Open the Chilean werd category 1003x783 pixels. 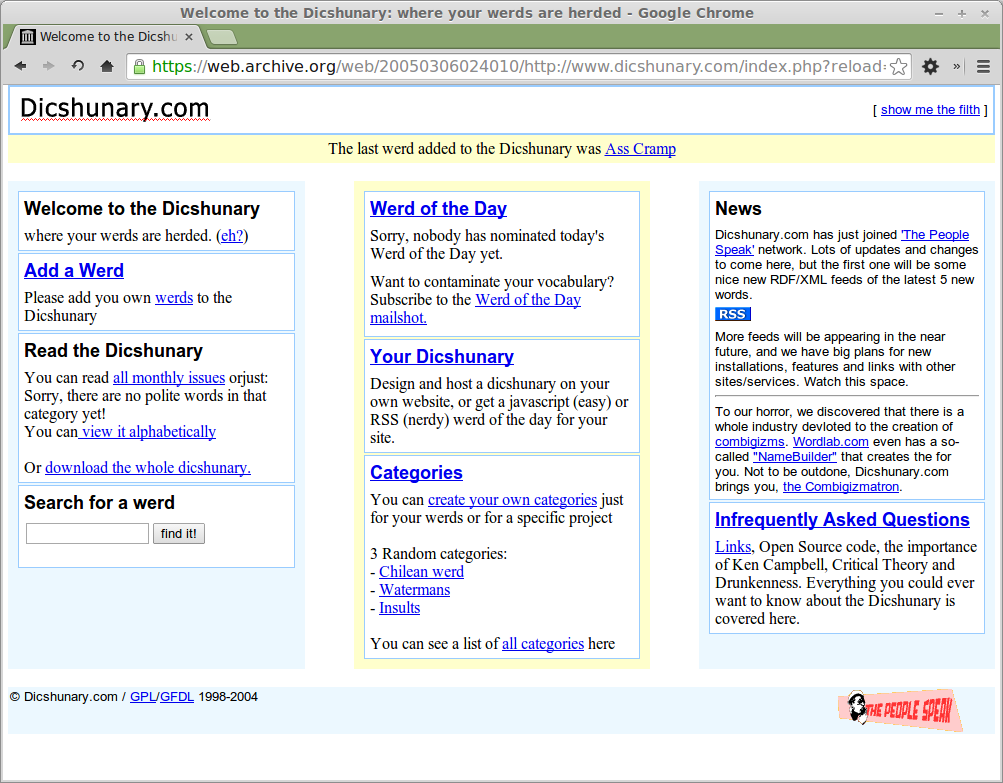(422, 572)
